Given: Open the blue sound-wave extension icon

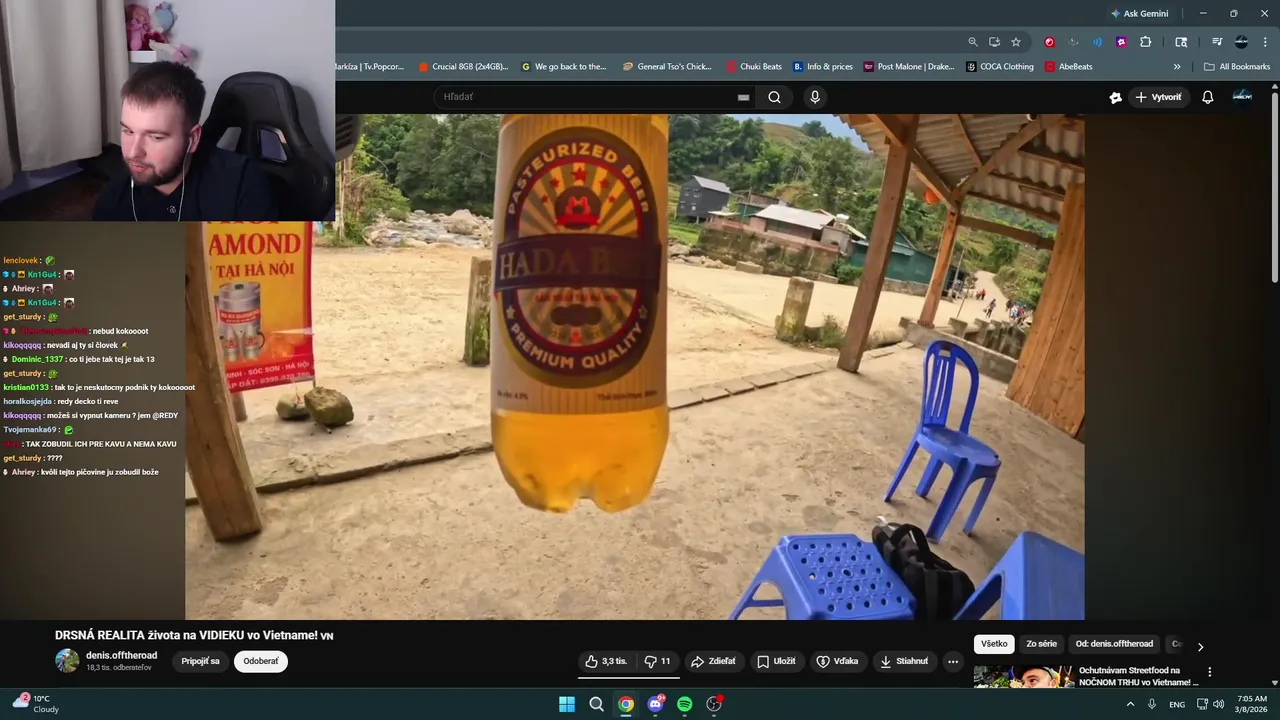Looking at the screenshot, I should (x=1097, y=42).
